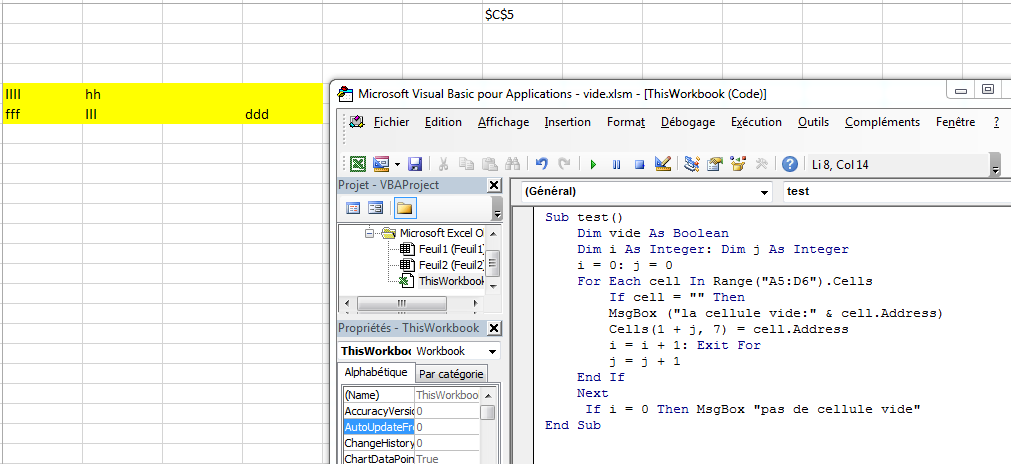Close the Propriétés - ThisWorkbook panel

pos(494,328)
